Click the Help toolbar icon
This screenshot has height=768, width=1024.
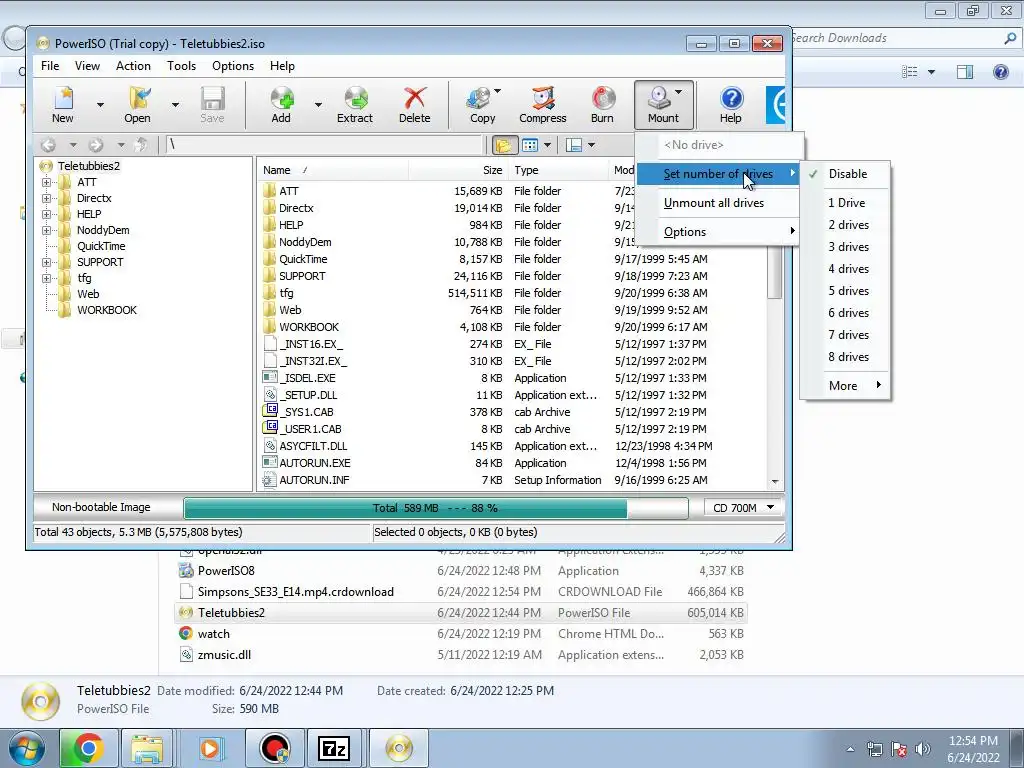point(731,104)
